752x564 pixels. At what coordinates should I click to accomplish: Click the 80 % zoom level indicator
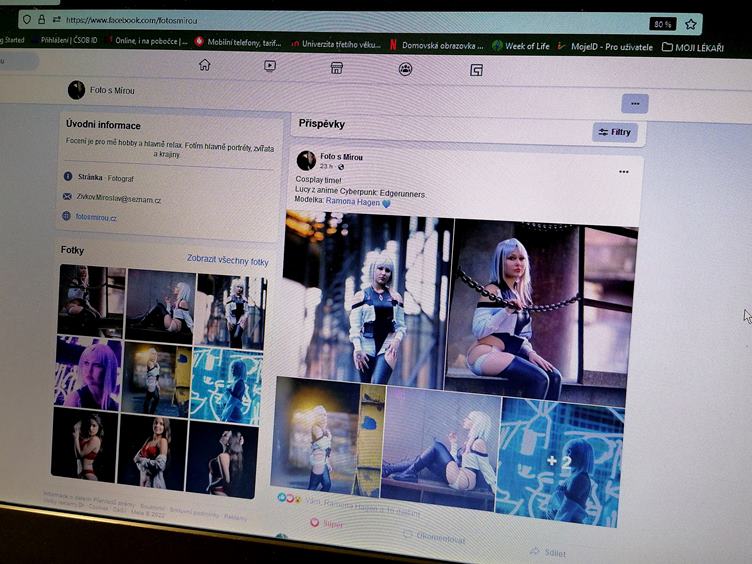(662, 24)
